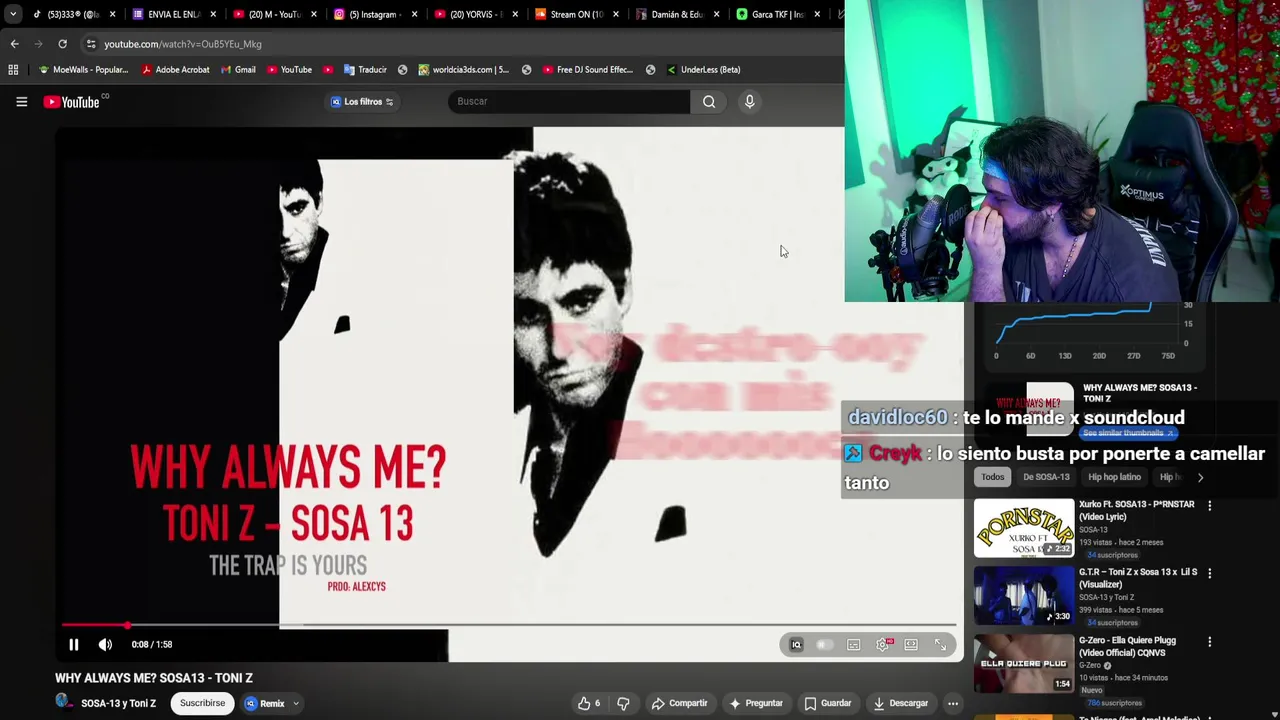Open the MoeWalls bookmark
This screenshot has width=1280, height=720.
pyautogui.click(x=82, y=70)
